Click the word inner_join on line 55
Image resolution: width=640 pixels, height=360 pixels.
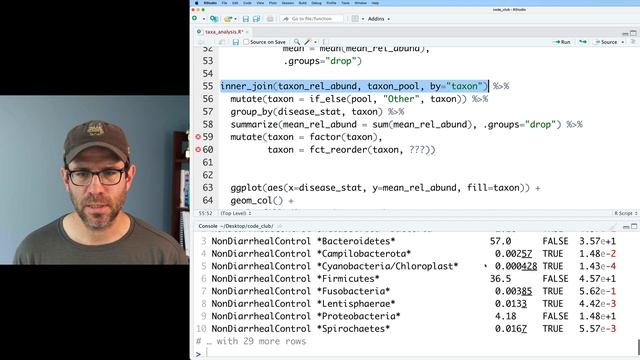click(x=246, y=86)
